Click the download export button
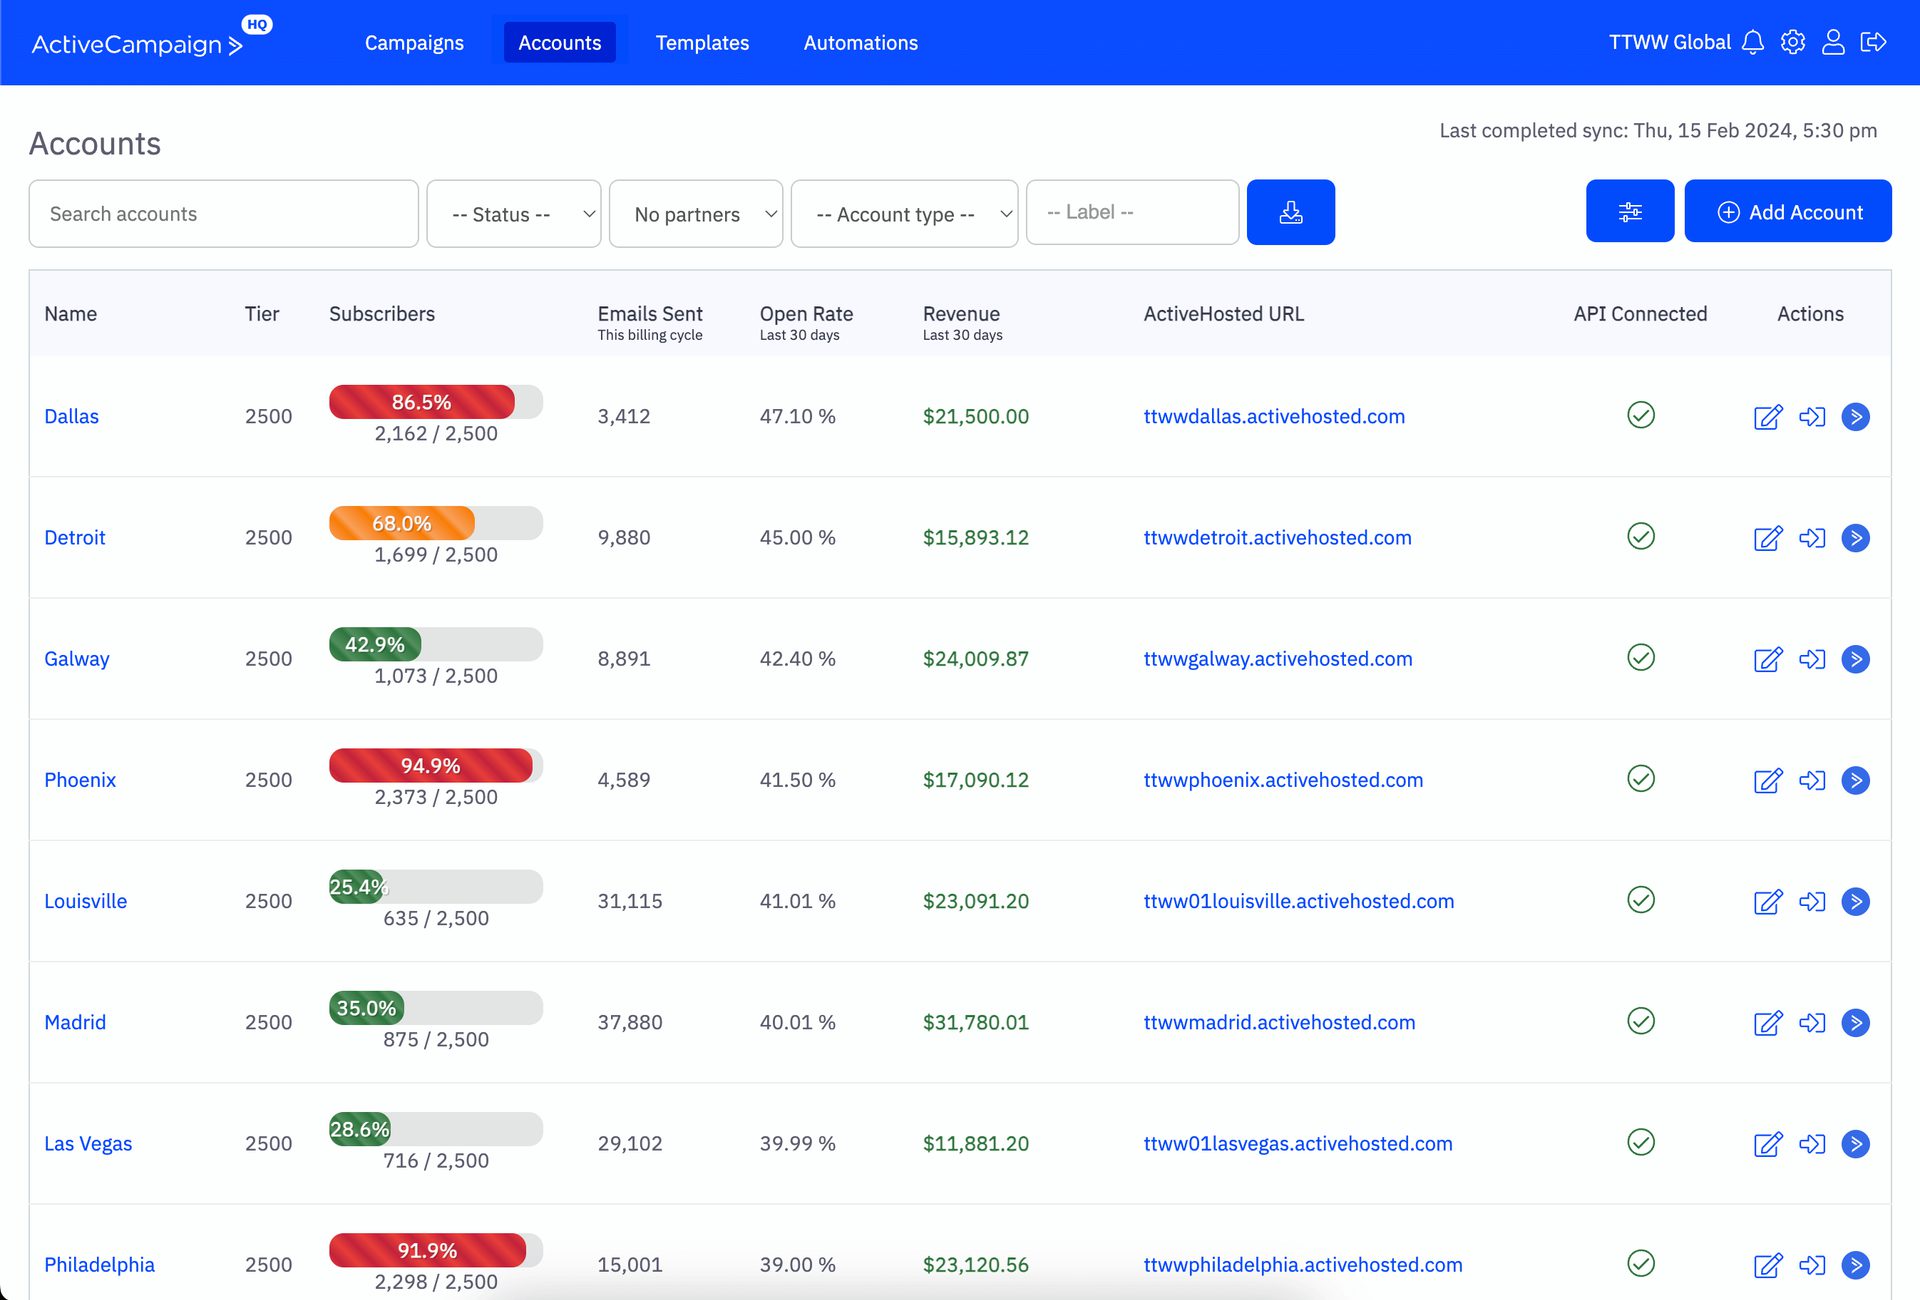Viewport: 1920px width, 1300px height. (1290, 212)
